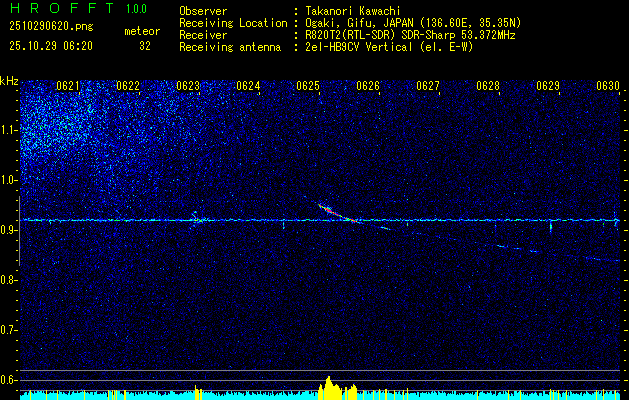
Task: Click the 0623 time marker label
Action: coord(188,86)
